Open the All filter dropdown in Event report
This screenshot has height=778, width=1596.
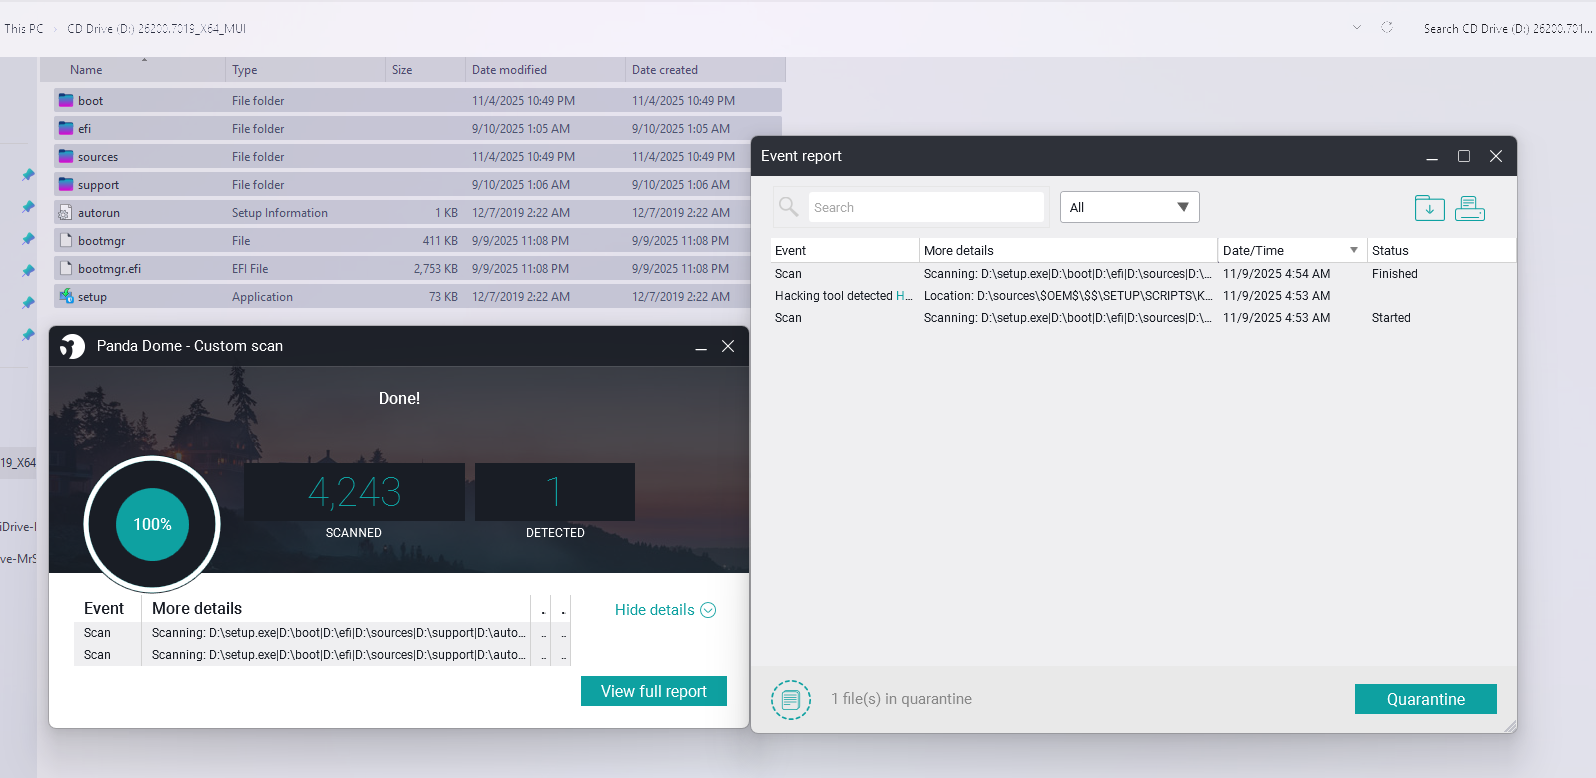(1130, 207)
